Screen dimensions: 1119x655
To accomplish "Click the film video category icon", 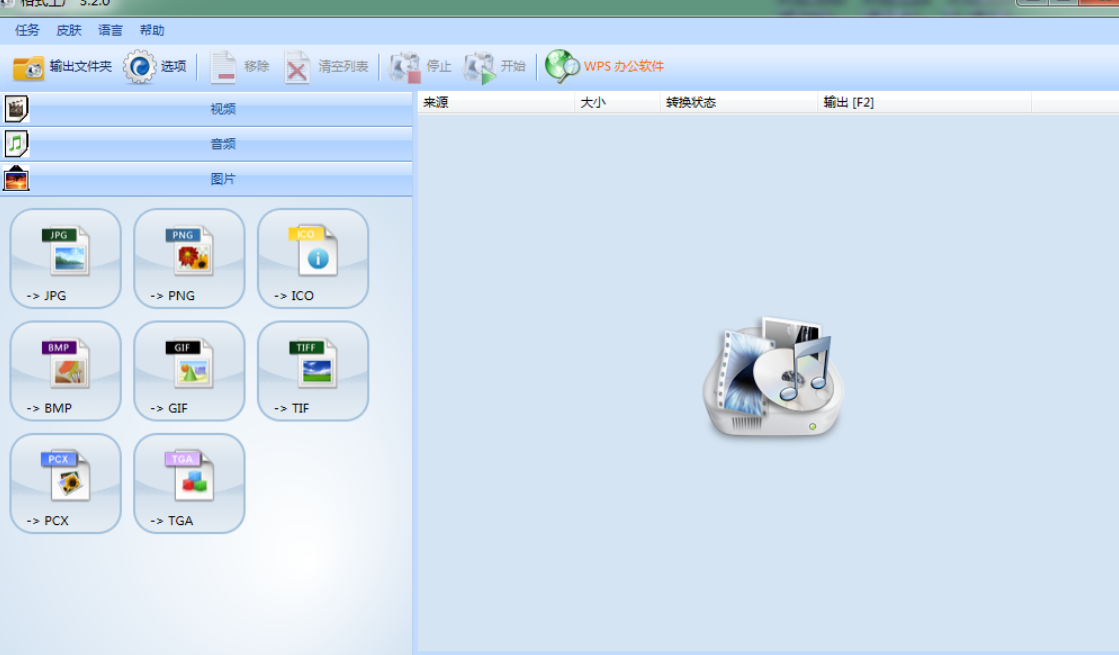I will (16, 109).
